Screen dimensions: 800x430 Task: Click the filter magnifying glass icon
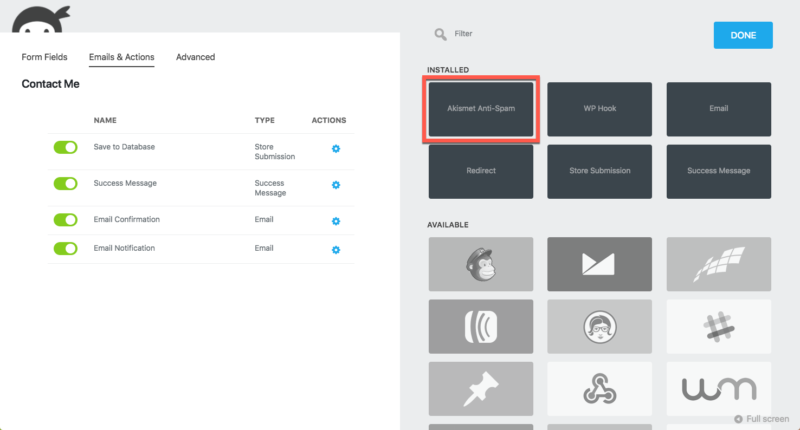pos(440,34)
